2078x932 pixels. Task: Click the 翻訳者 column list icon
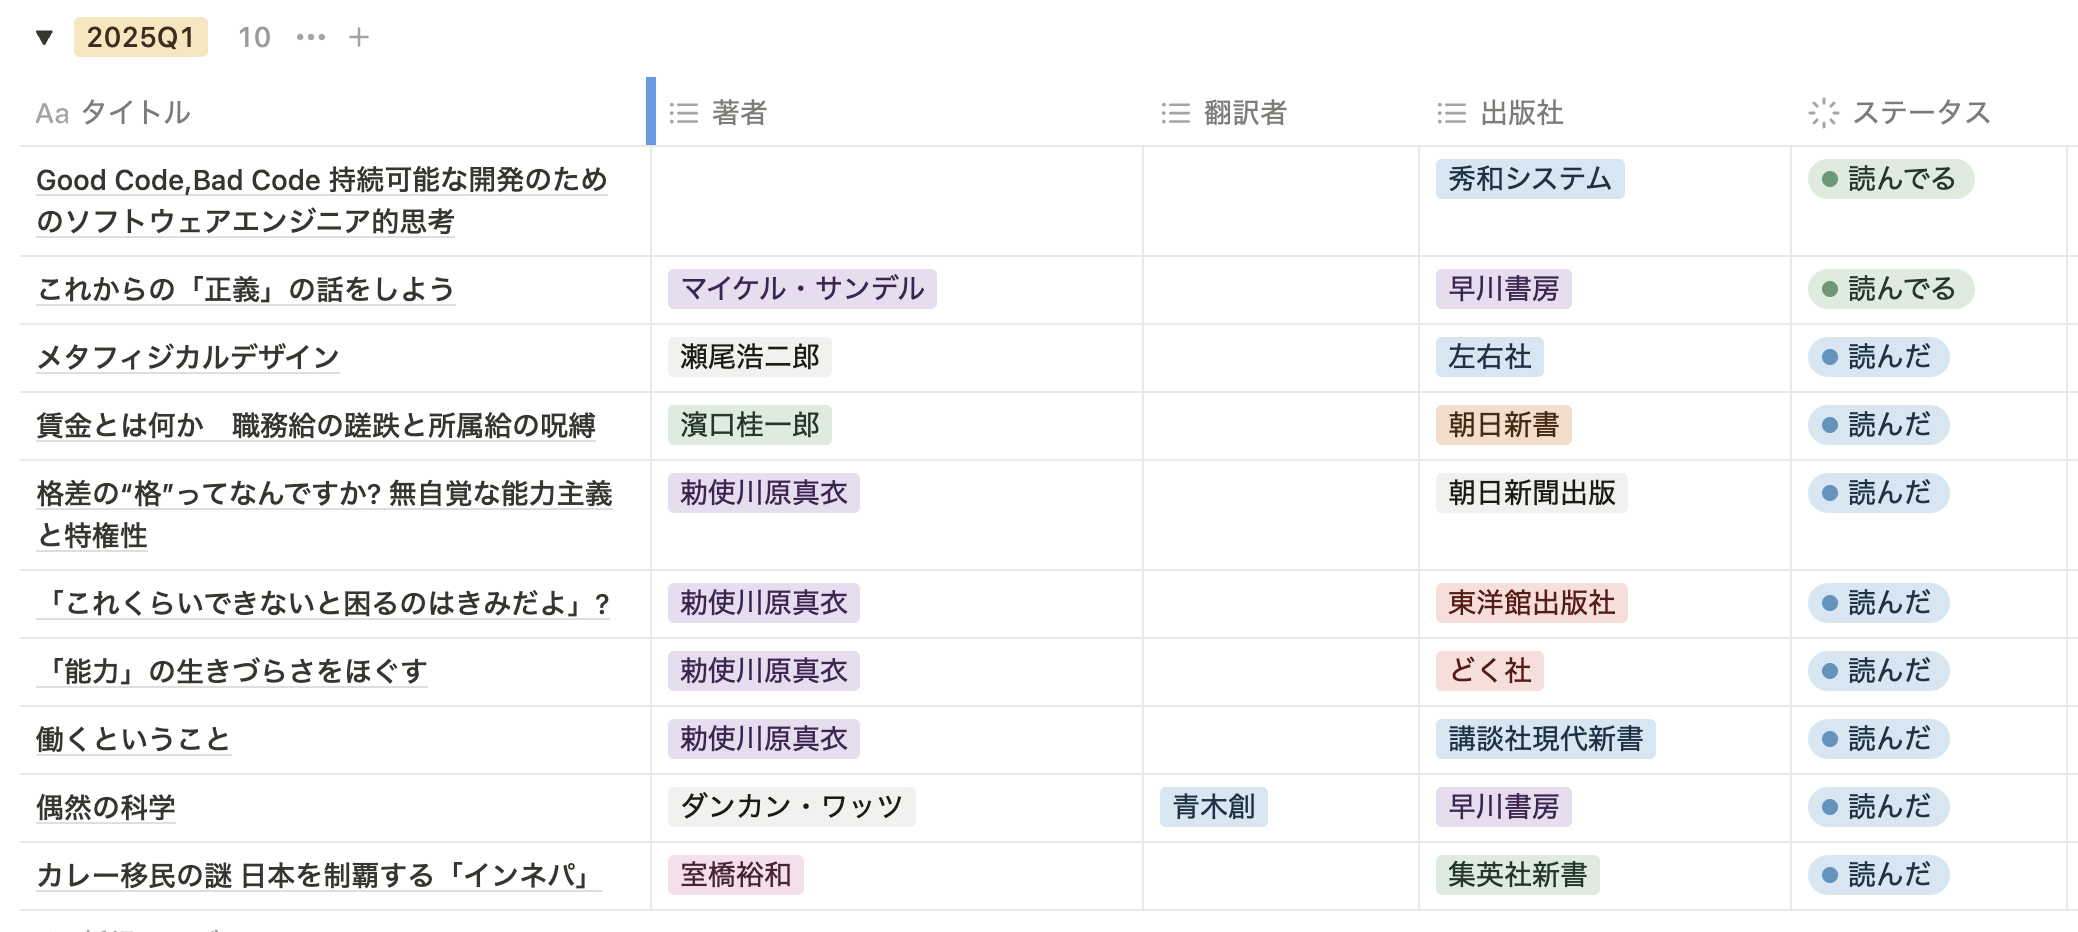coord(1175,113)
